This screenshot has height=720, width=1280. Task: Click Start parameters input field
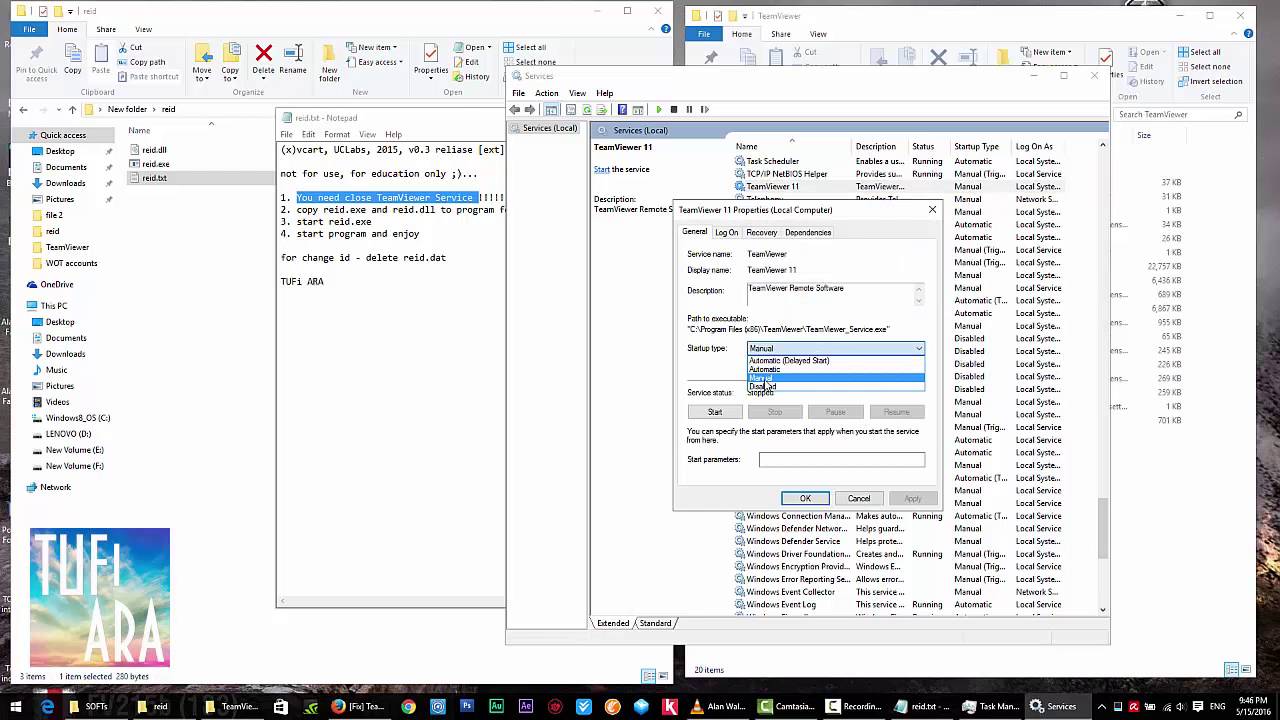[842, 460]
